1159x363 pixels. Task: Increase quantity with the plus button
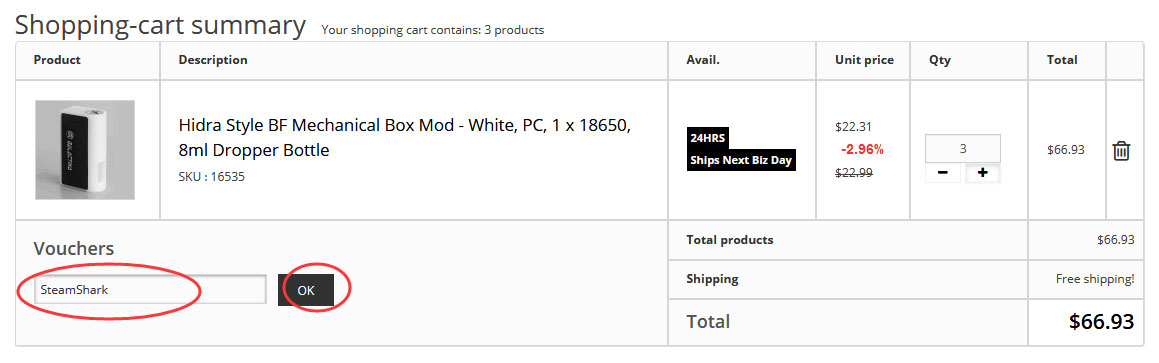[982, 173]
